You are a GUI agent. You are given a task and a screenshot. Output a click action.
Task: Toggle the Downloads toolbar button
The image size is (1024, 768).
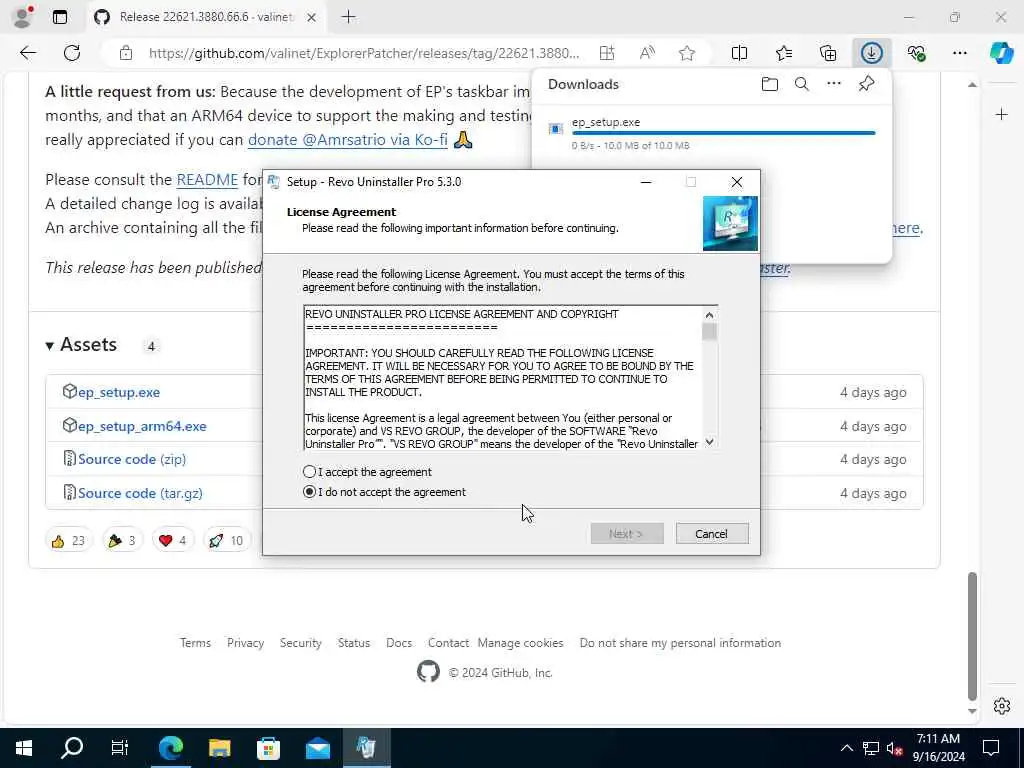click(871, 53)
